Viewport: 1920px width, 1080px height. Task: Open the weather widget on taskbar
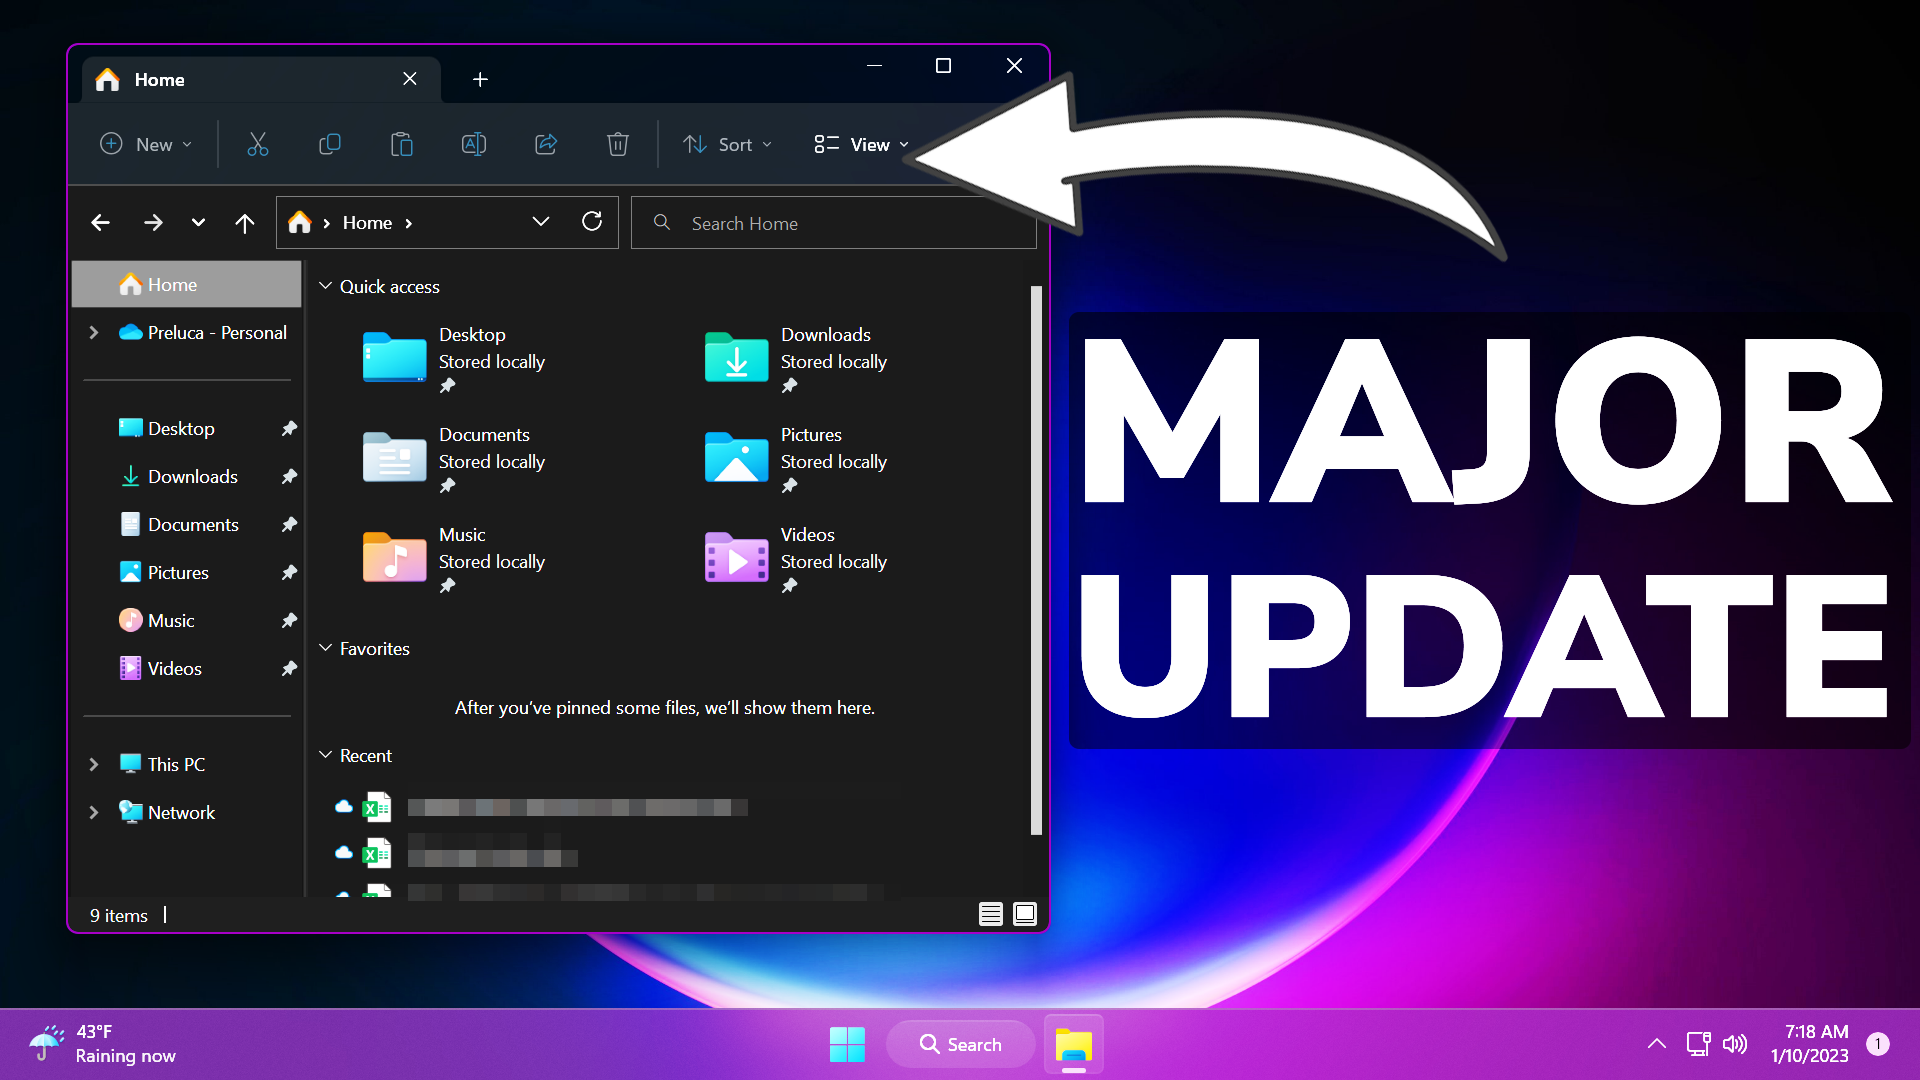(102, 1044)
